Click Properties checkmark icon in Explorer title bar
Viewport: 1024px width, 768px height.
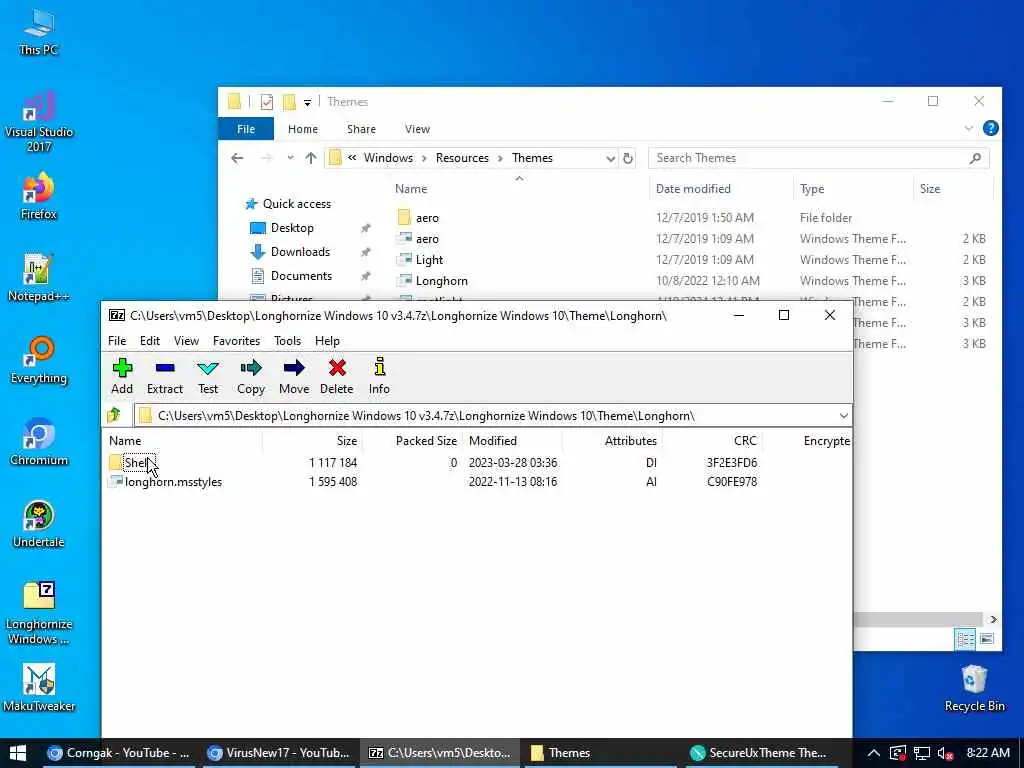(266, 102)
